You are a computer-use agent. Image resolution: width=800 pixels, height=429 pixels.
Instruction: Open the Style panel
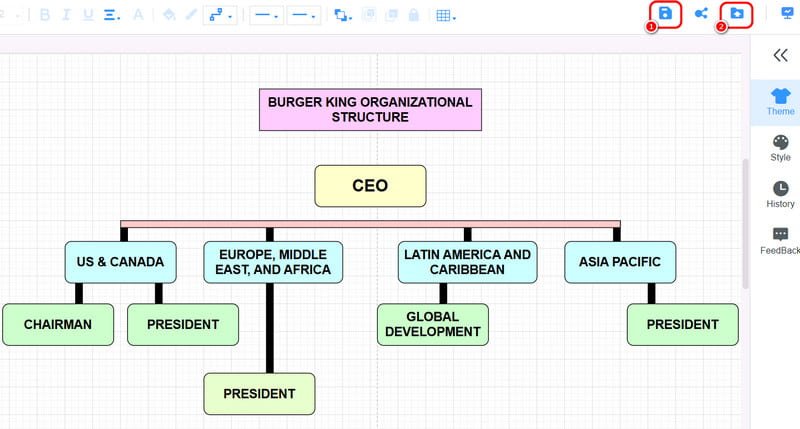780,148
